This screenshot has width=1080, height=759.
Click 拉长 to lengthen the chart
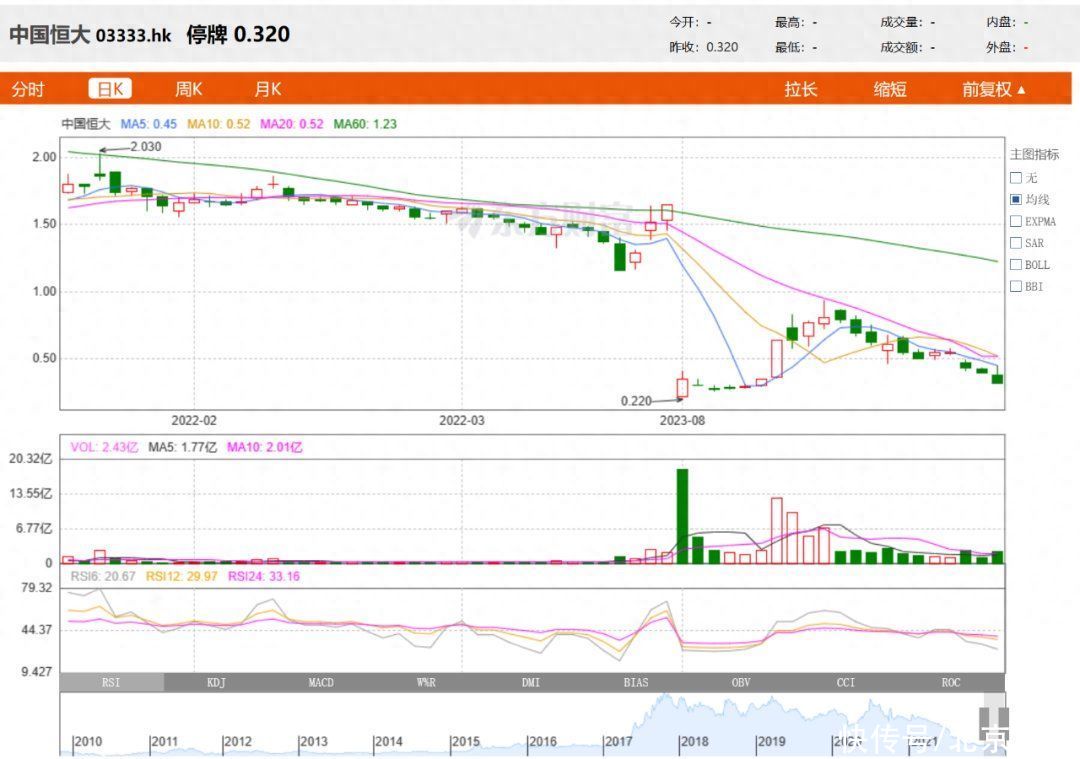pos(800,90)
